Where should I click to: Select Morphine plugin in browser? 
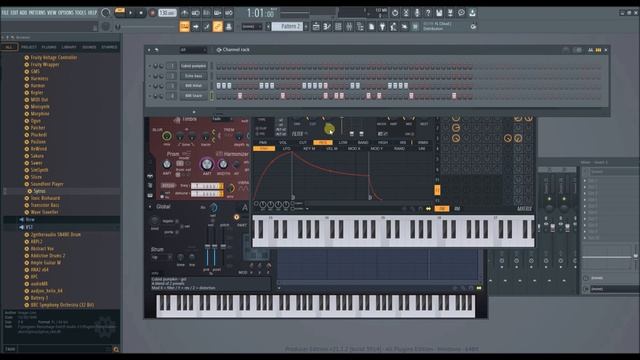tap(40, 114)
